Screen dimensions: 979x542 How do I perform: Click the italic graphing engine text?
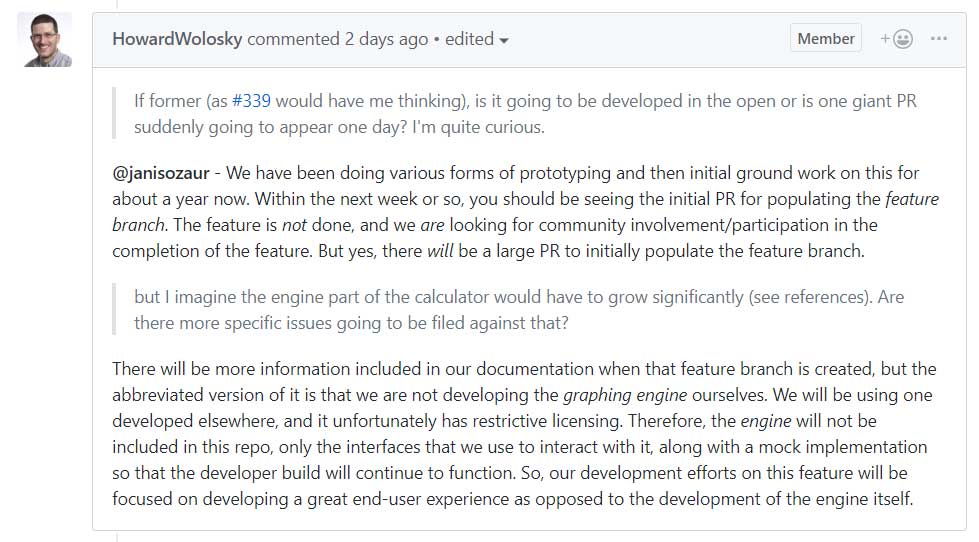pos(625,395)
